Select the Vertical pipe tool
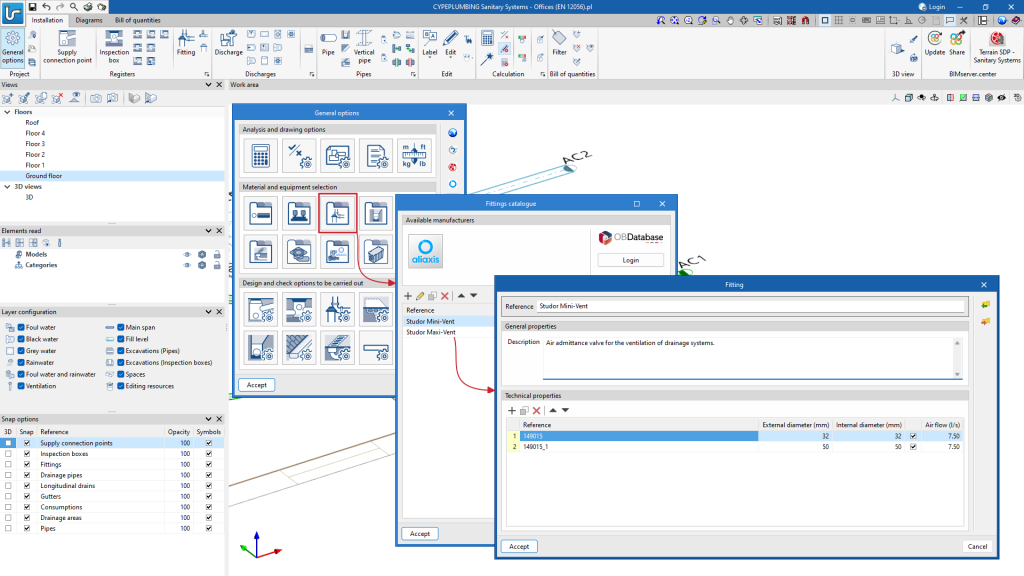The width and height of the screenshot is (1024, 576). point(364,47)
